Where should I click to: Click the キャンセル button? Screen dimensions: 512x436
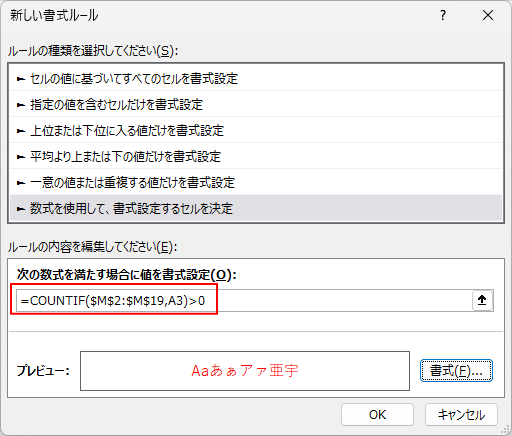tap(461, 415)
